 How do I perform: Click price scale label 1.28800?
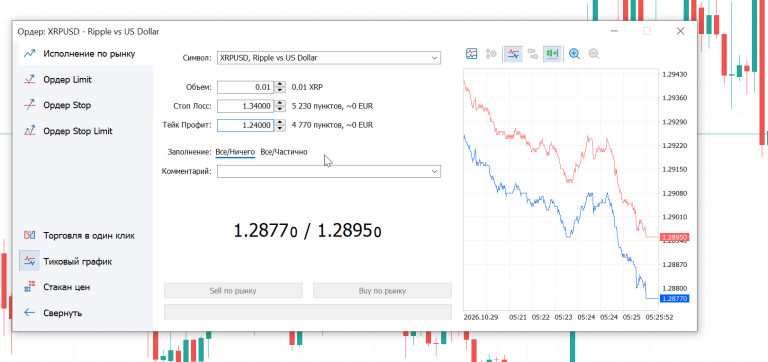(674, 289)
